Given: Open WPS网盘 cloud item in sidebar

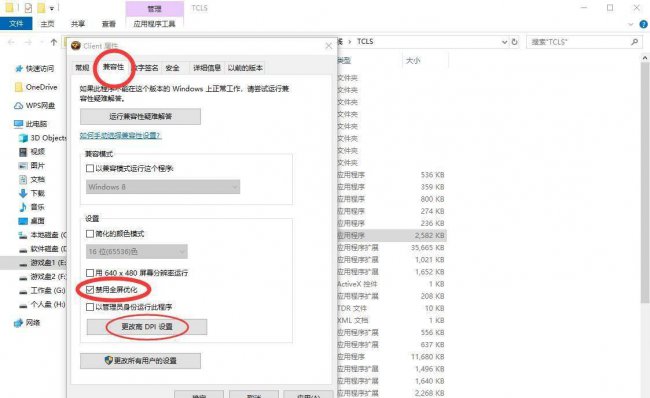Looking at the screenshot, I should (x=35, y=106).
